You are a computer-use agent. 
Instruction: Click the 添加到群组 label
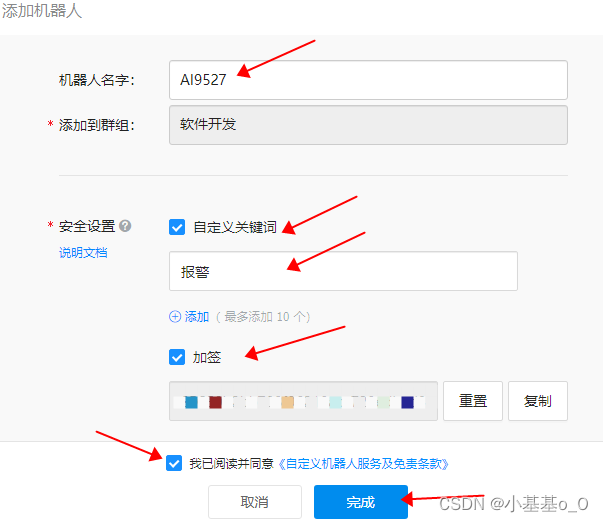97,125
